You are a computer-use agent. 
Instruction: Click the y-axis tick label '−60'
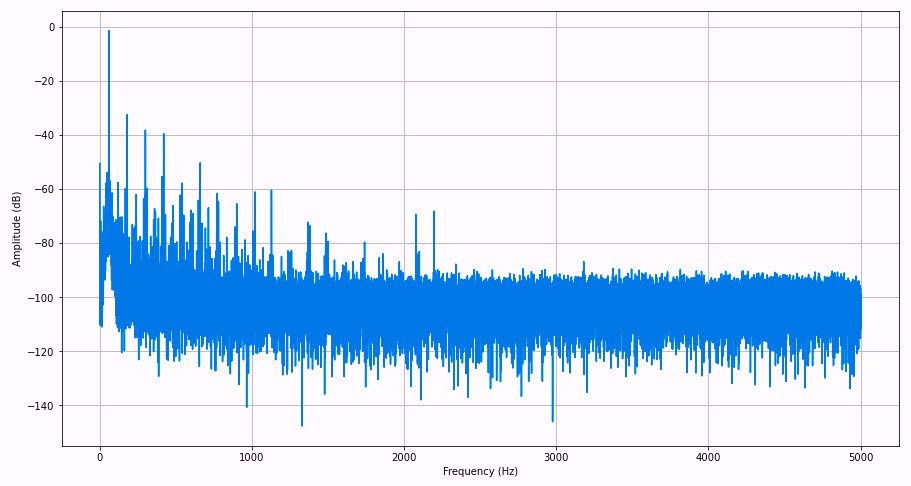[44, 190]
